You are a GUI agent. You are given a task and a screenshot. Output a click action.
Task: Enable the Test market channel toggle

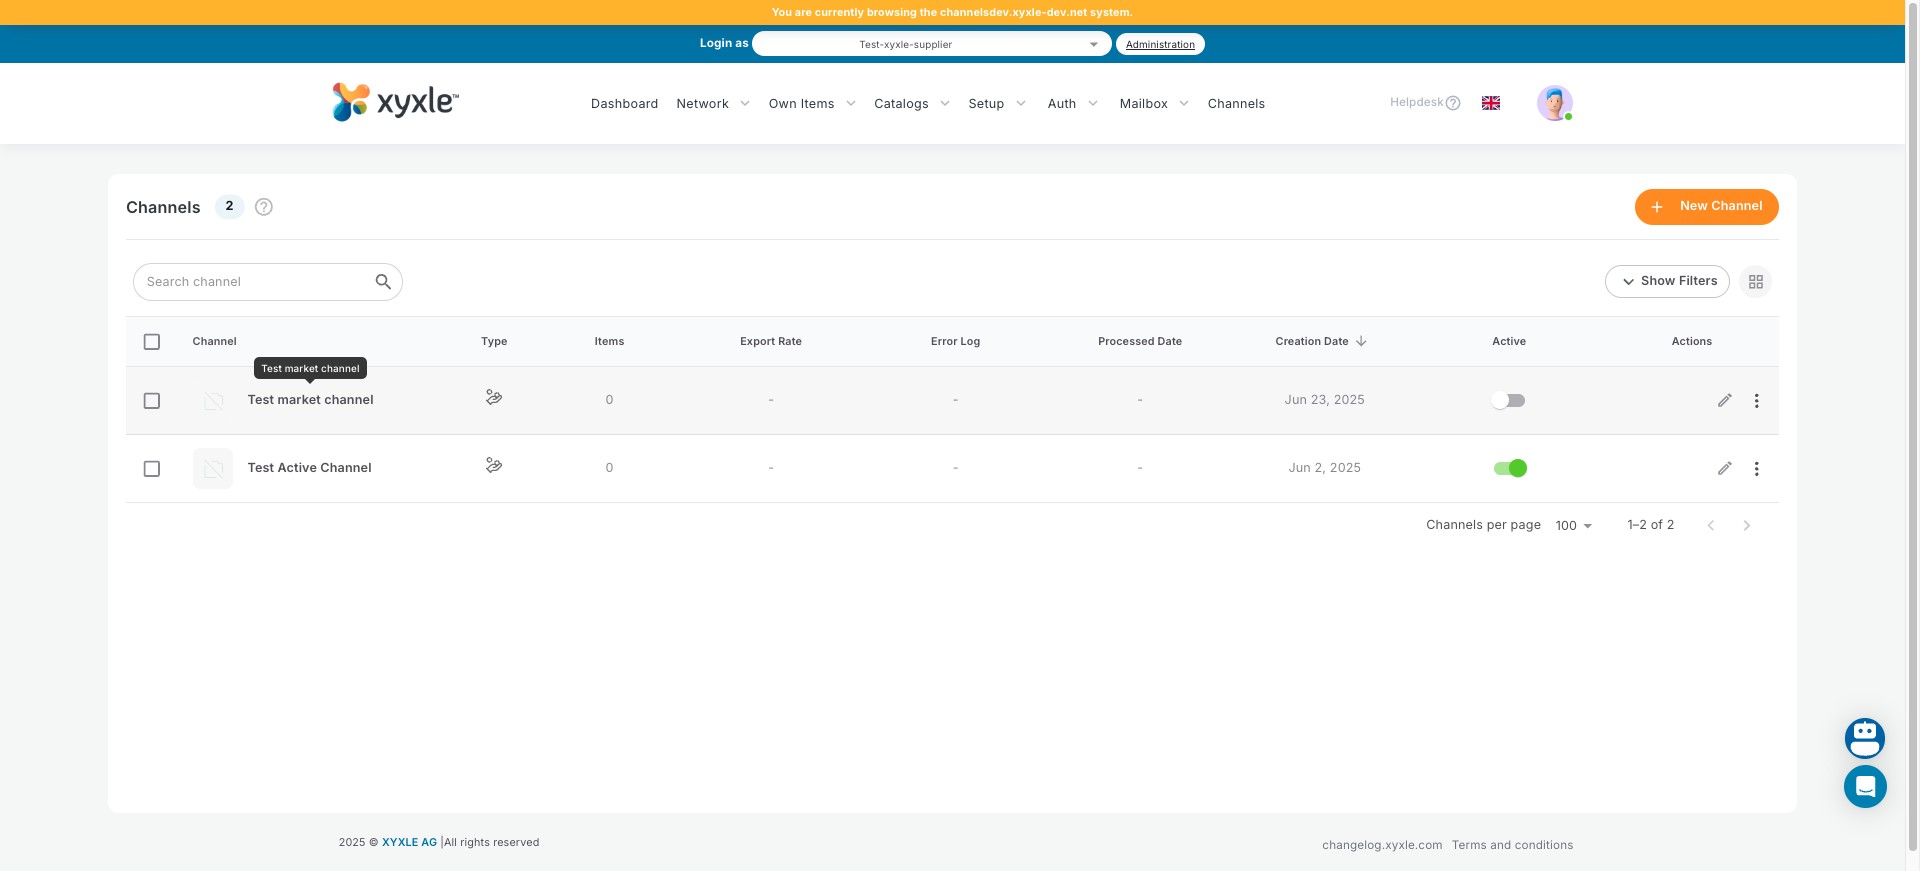pos(1508,401)
